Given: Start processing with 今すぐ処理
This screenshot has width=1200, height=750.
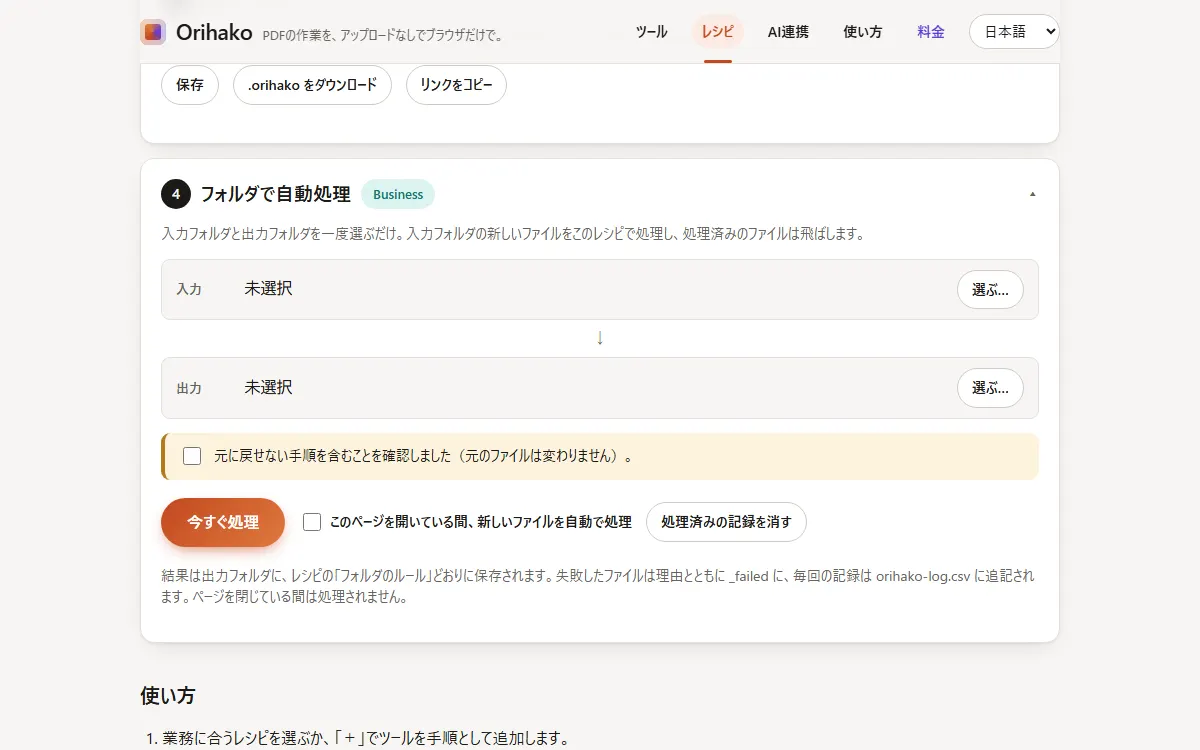Looking at the screenshot, I should click(223, 522).
